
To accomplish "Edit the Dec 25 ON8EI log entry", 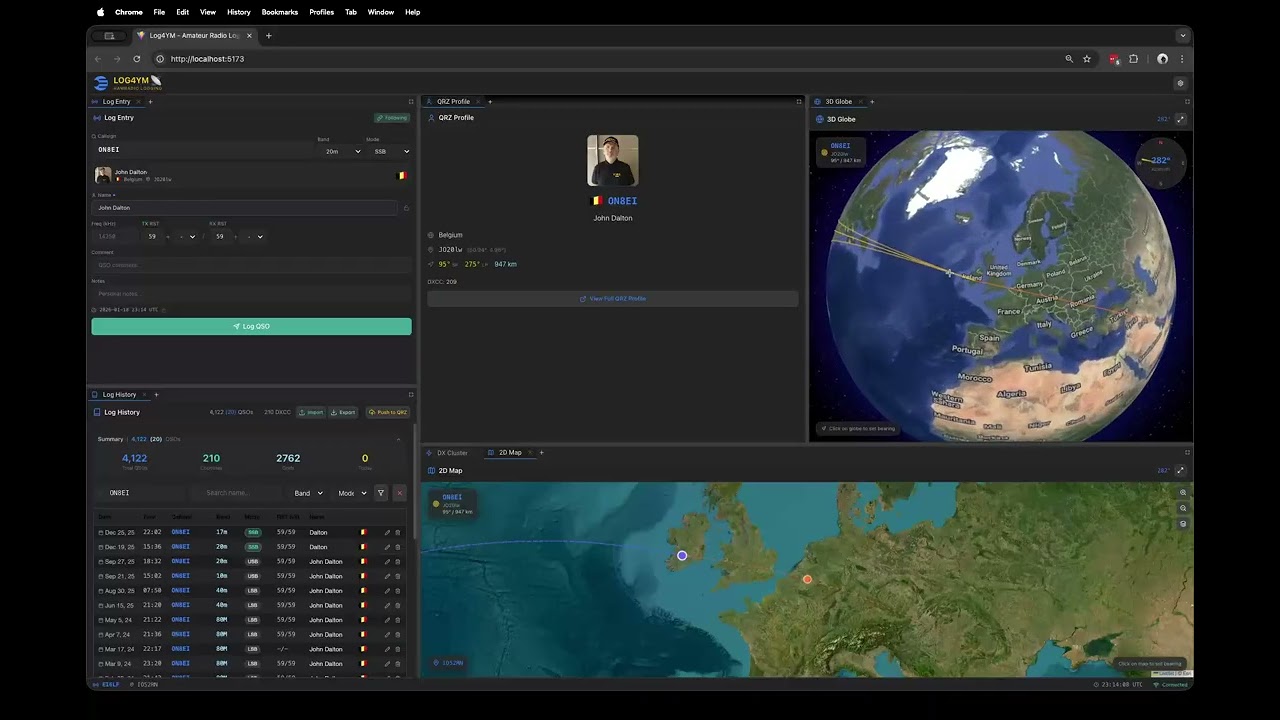I will [x=387, y=532].
